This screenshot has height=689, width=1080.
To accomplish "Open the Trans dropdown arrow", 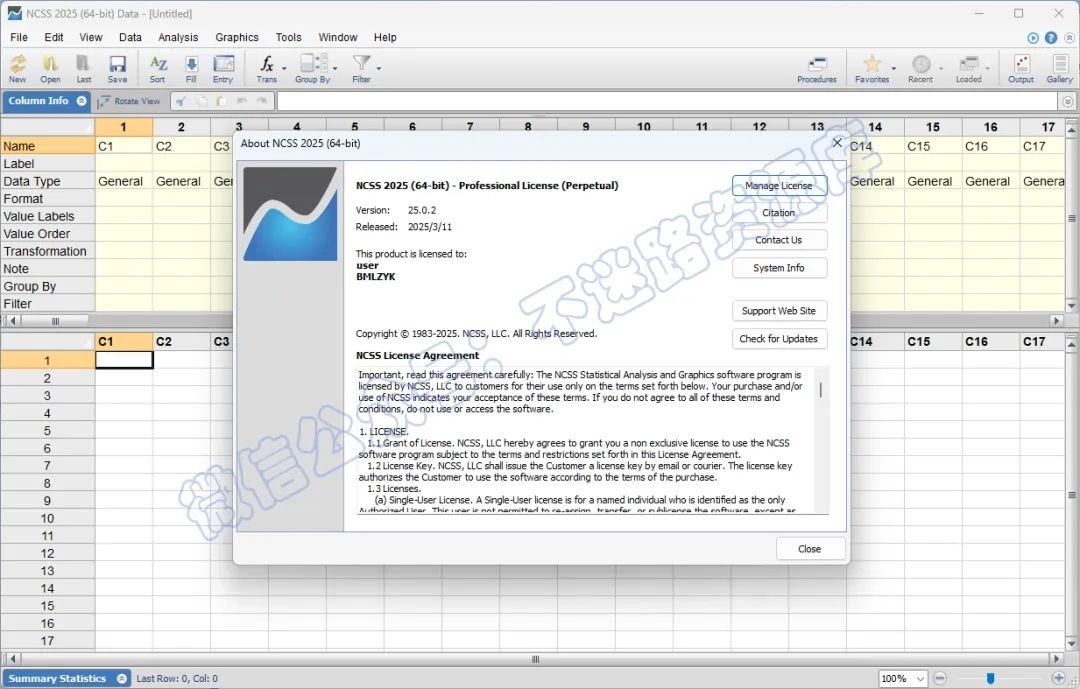I will click(x=284, y=68).
